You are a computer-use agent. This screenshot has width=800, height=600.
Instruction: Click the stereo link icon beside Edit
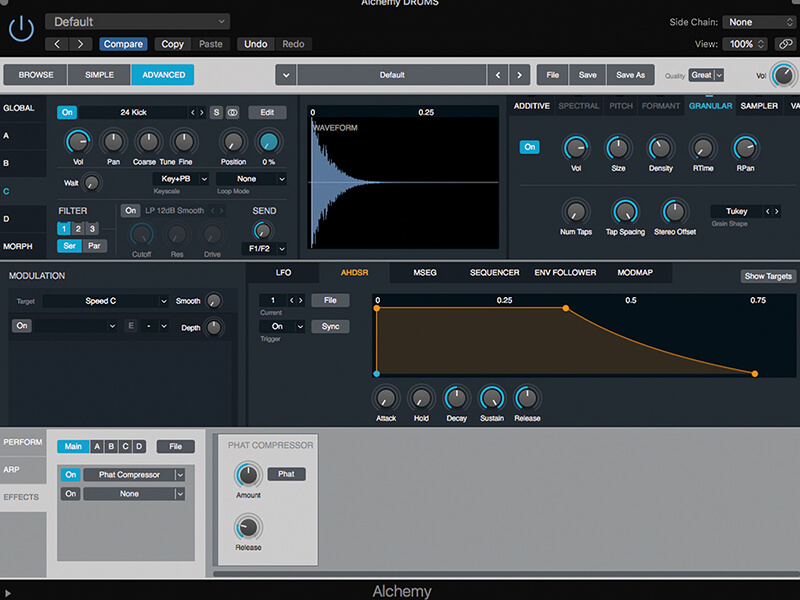[x=233, y=112]
